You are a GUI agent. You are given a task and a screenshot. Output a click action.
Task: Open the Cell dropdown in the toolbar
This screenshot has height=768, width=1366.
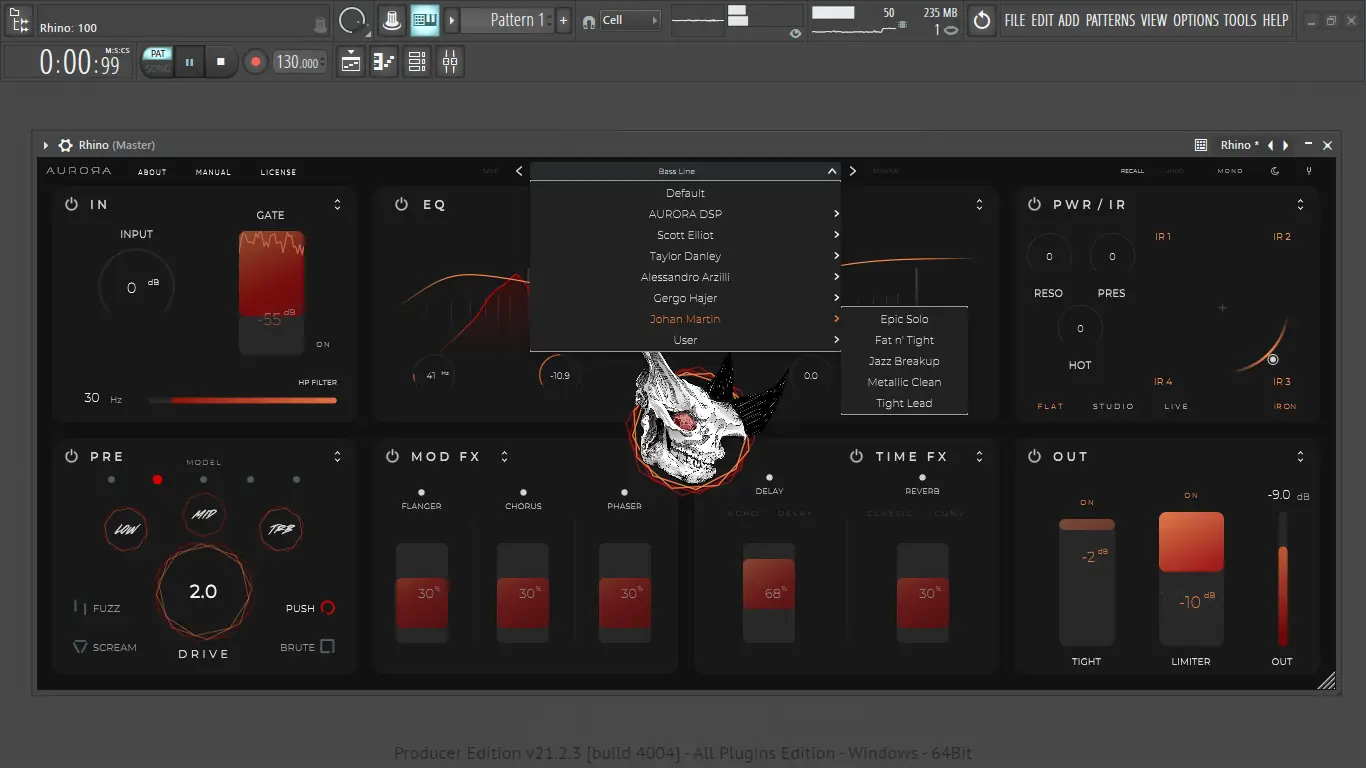point(655,19)
